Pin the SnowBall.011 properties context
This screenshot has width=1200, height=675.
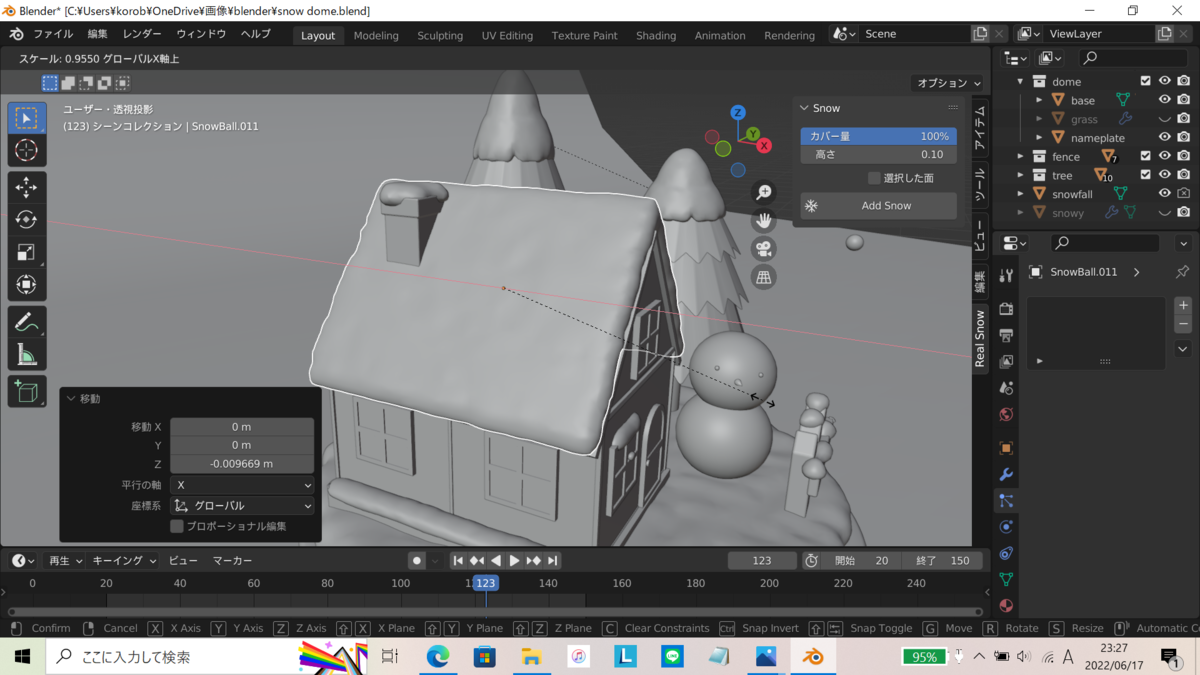point(1182,272)
